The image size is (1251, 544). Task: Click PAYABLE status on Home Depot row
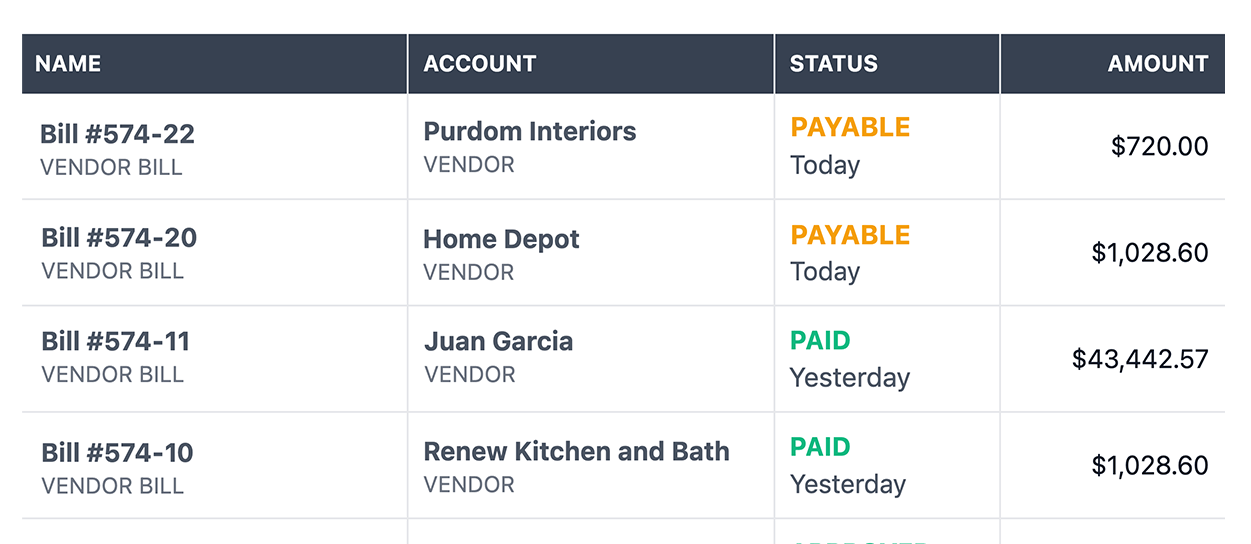click(x=850, y=235)
